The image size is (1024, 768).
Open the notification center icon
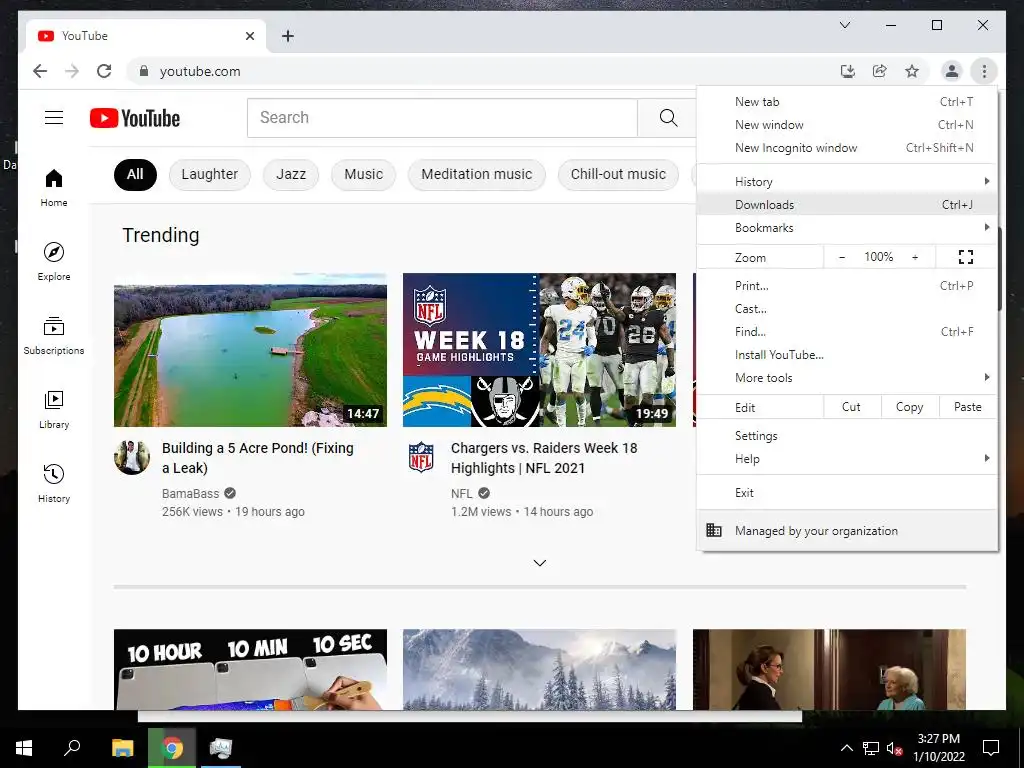991,748
